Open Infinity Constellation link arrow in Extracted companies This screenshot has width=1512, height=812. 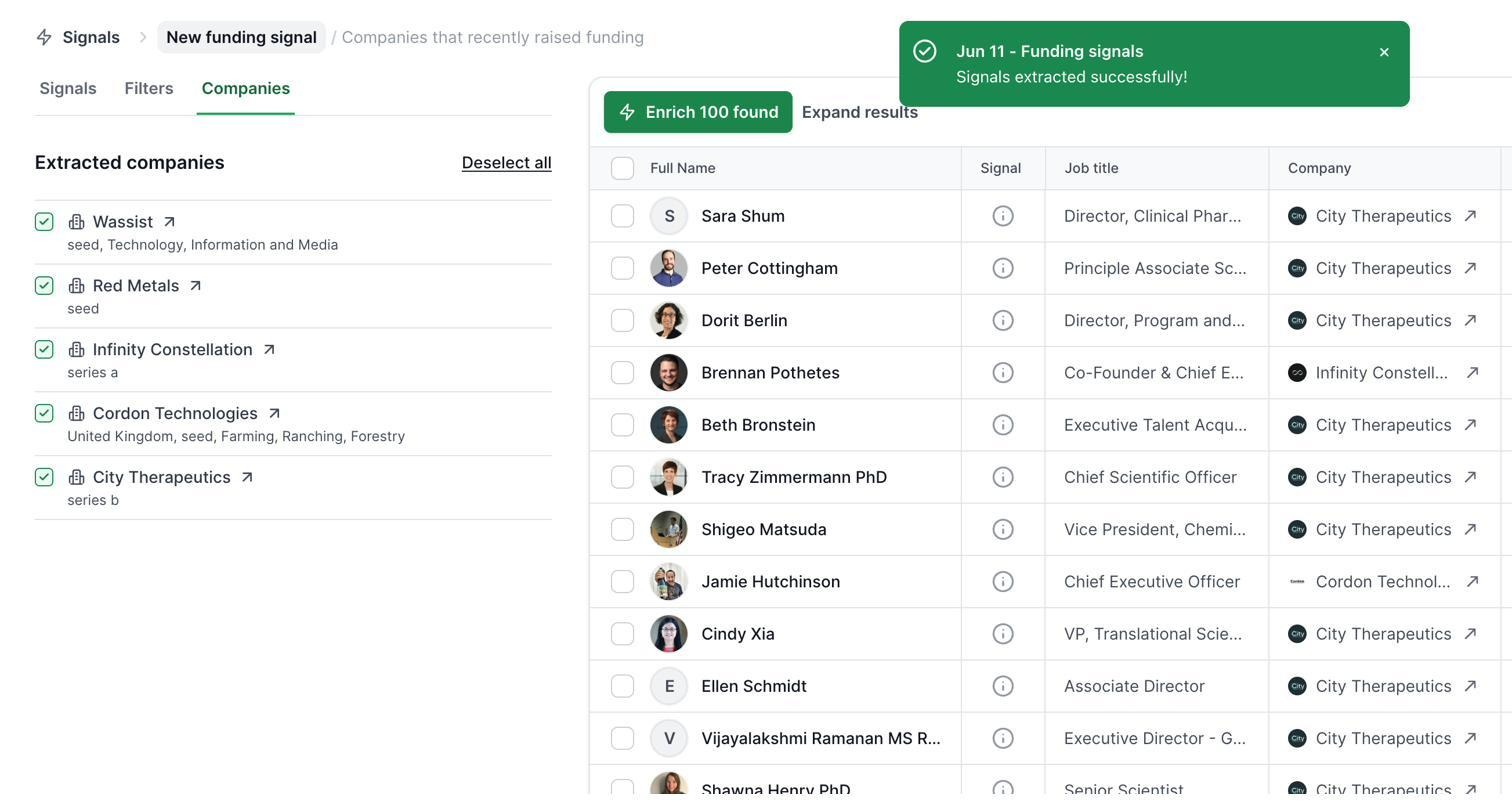click(268, 350)
